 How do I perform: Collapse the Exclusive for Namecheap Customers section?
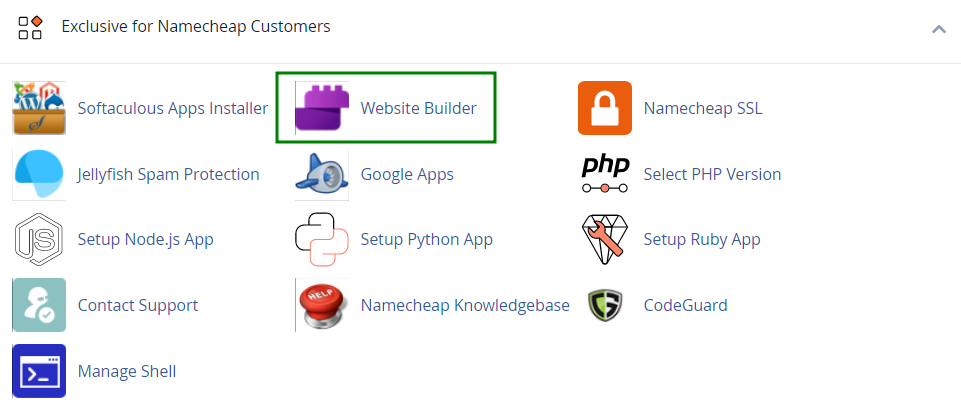[x=939, y=28]
